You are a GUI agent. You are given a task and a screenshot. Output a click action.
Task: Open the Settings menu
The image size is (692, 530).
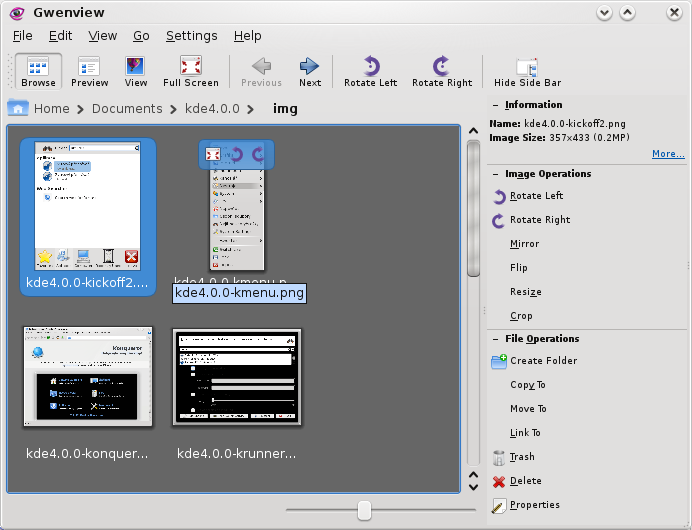click(192, 36)
